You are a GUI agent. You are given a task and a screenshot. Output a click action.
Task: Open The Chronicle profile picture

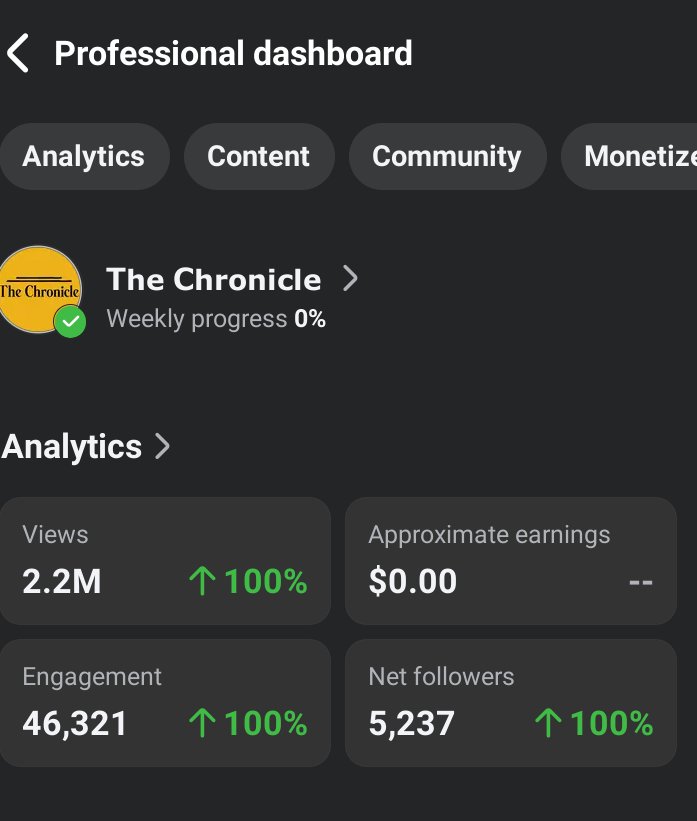tap(40, 289)
